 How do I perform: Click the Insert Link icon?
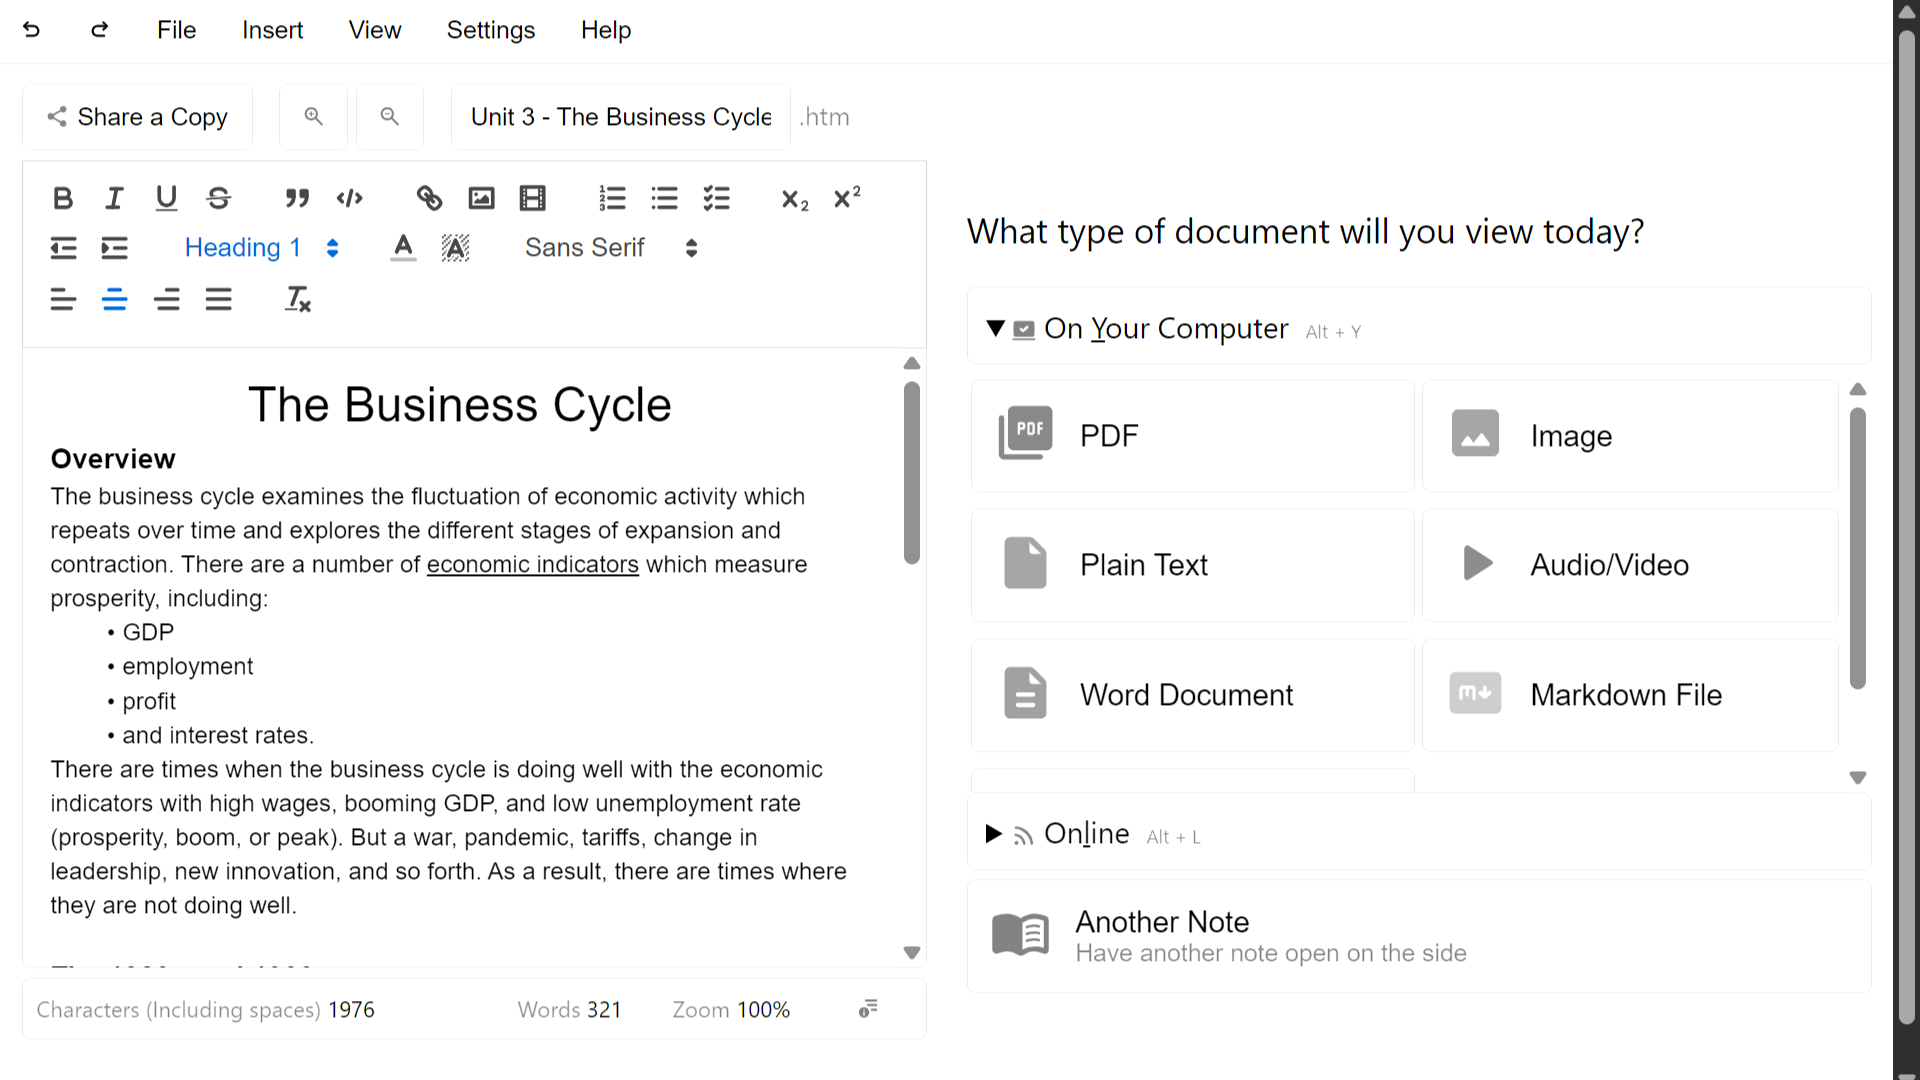point(429,198)
